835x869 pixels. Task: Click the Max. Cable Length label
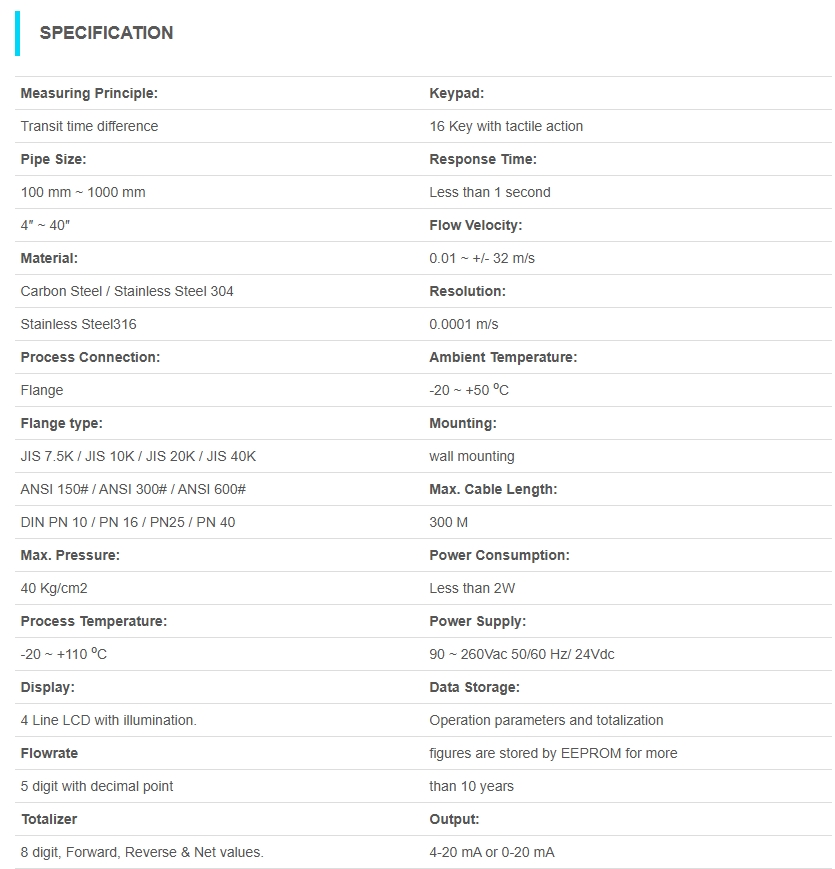coord(493,489)
